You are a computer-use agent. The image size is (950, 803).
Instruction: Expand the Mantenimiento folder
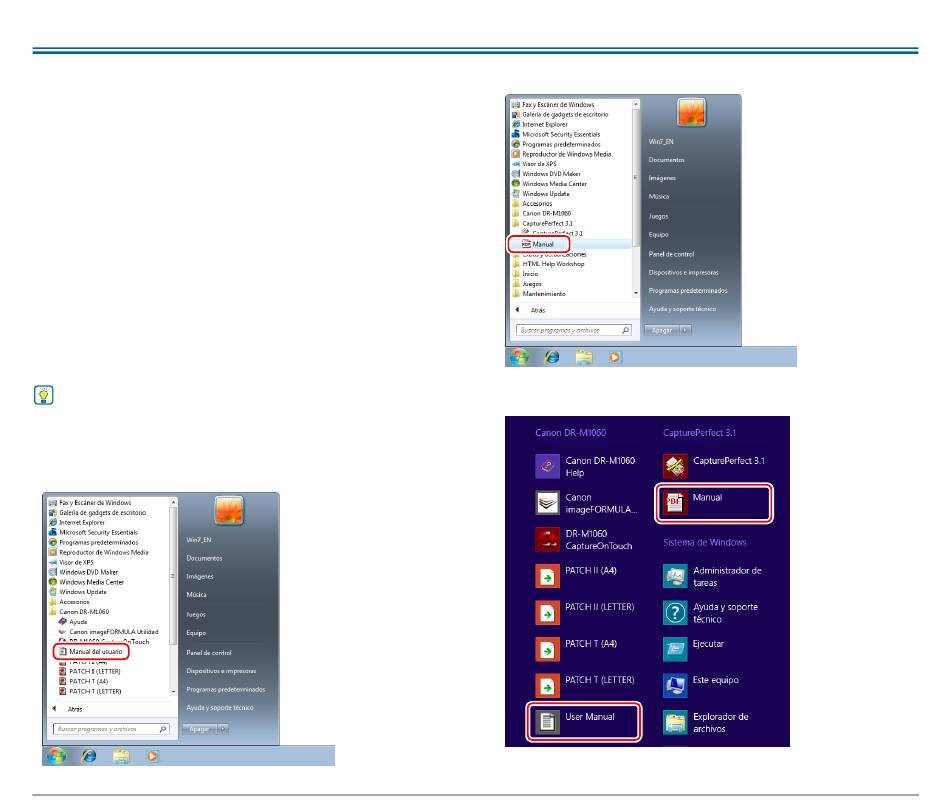pos(539,293)
